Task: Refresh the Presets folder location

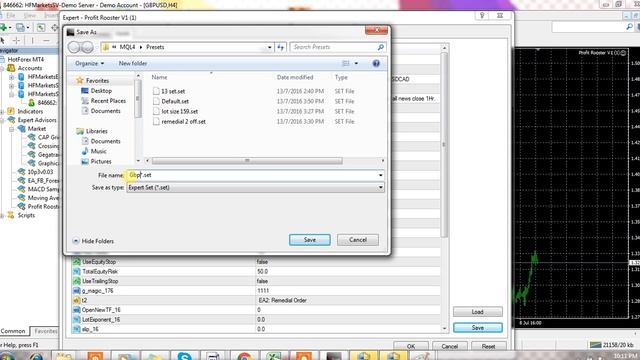Action: point(280,47)
